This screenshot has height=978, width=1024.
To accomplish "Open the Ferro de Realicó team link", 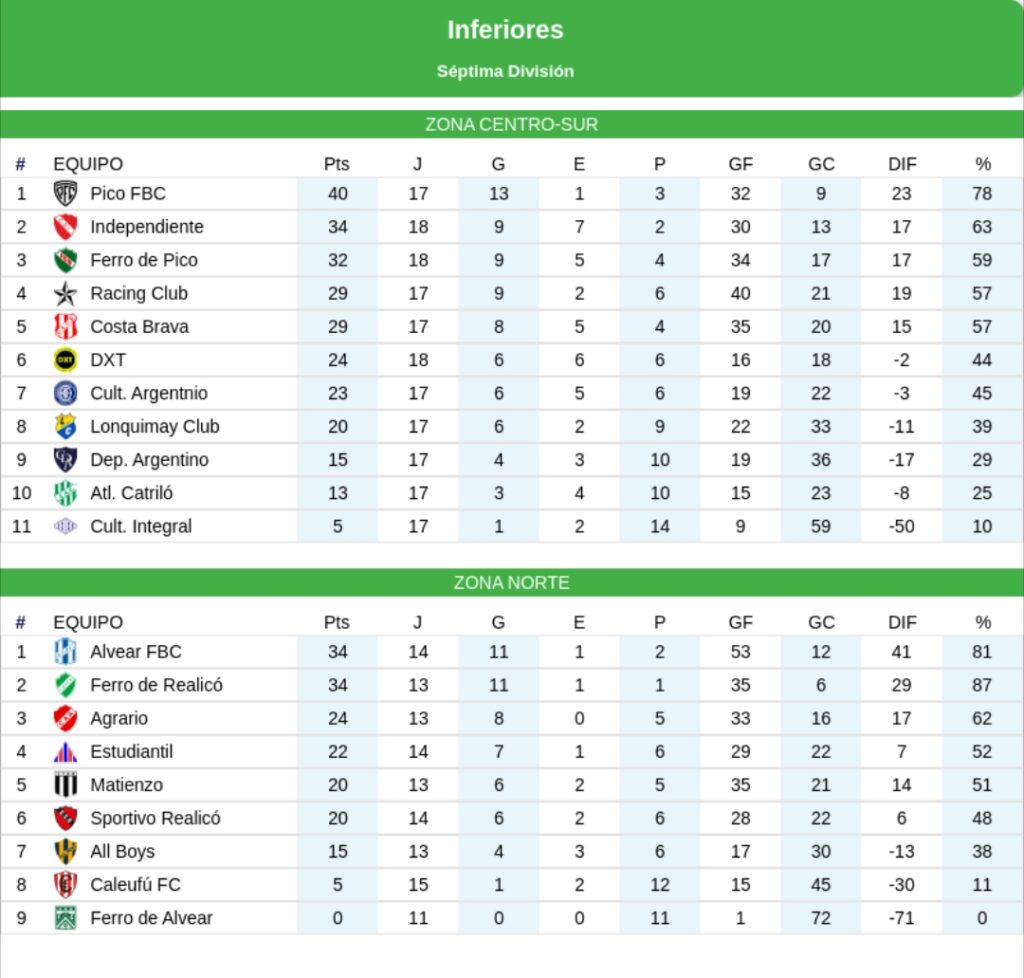I will pyautogui.click(x=156, y=685).
